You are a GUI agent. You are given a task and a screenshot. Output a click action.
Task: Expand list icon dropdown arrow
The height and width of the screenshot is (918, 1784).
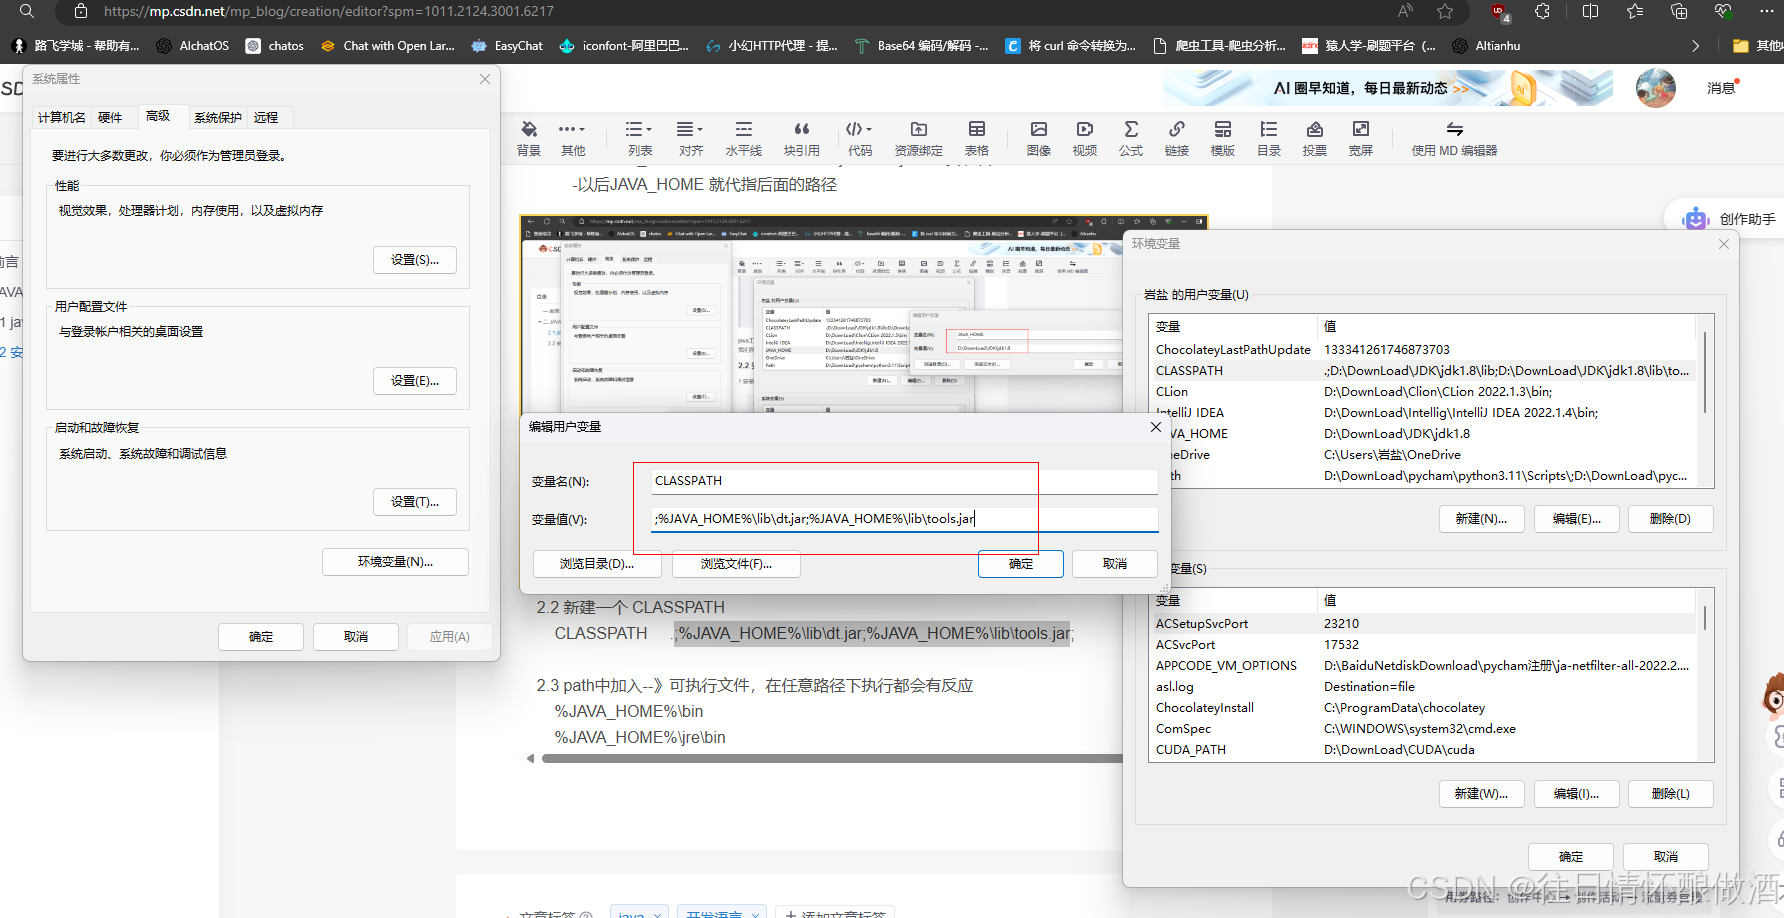click(649, 129)
